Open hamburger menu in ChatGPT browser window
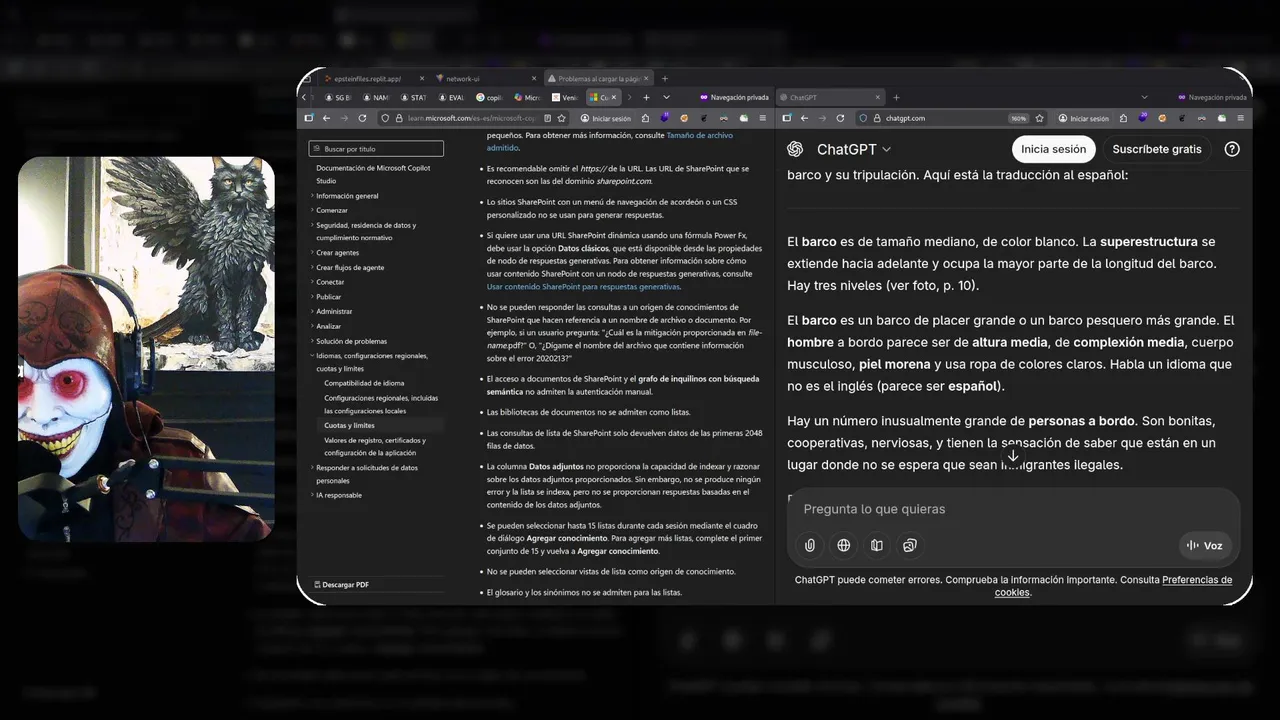Screen dimensions: 1280x720 click(1242, 118)
